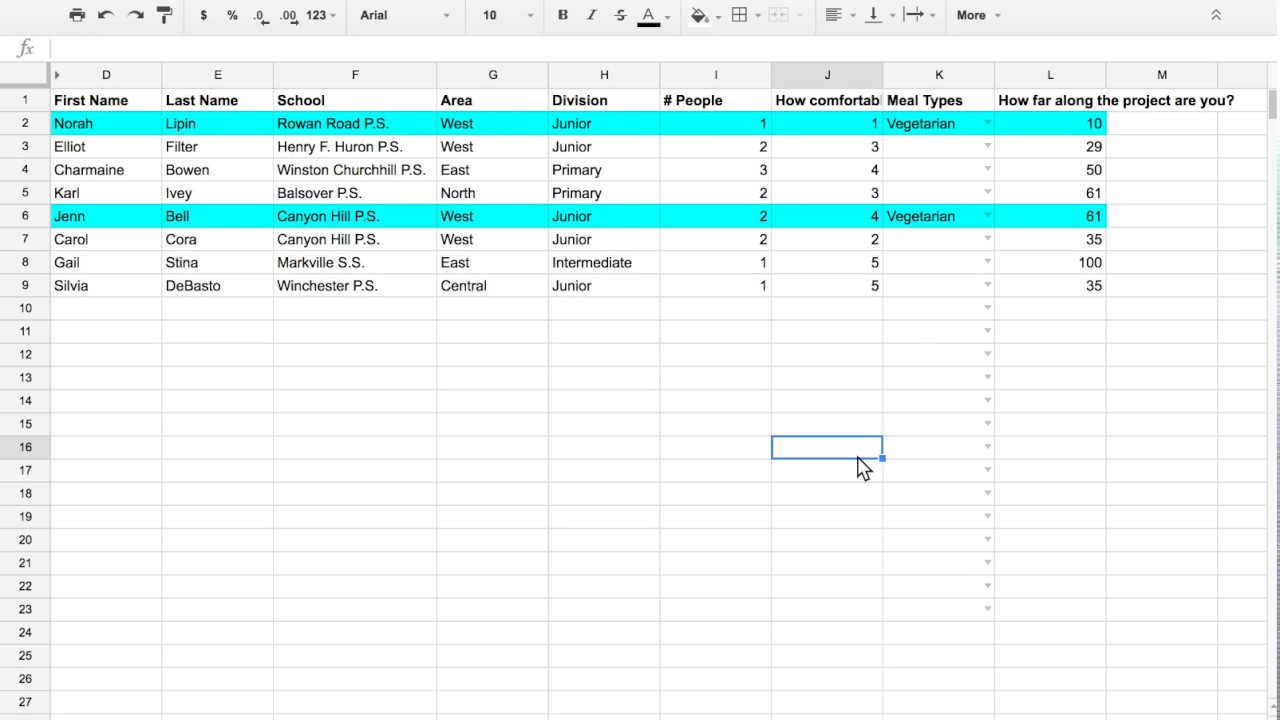Viewport: 1280px width, 720px height.
Task: Format as percent
Action: click(x=232, y=15)
